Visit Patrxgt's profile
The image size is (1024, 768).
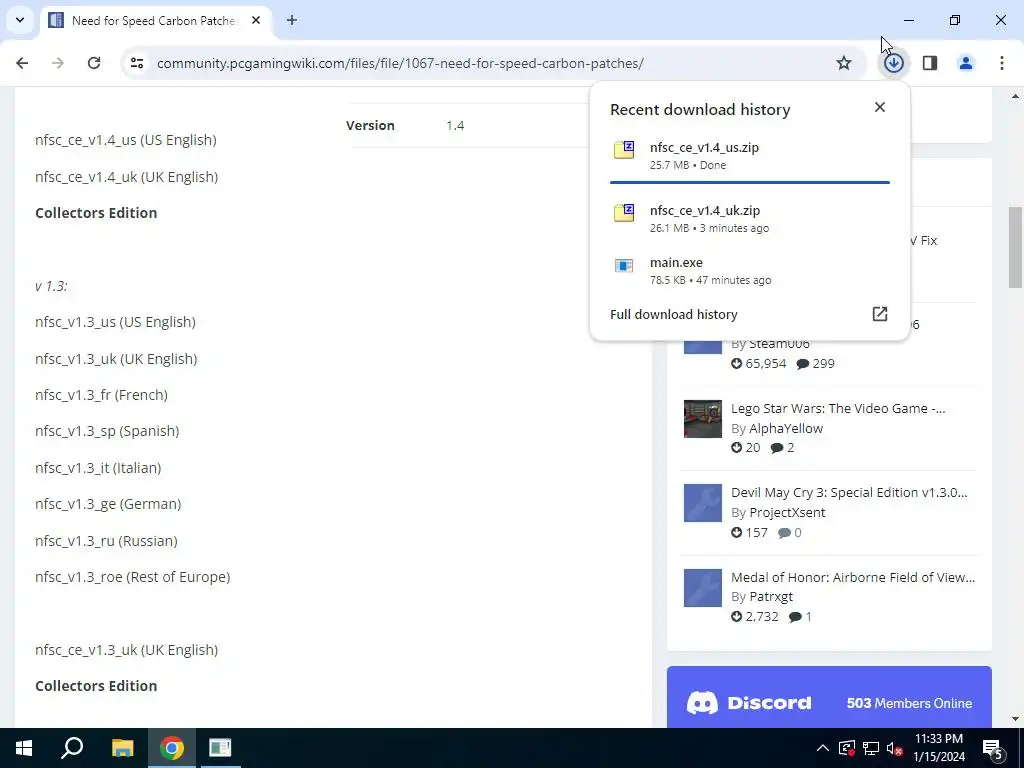pyautogui.click(x=771, y=596)
